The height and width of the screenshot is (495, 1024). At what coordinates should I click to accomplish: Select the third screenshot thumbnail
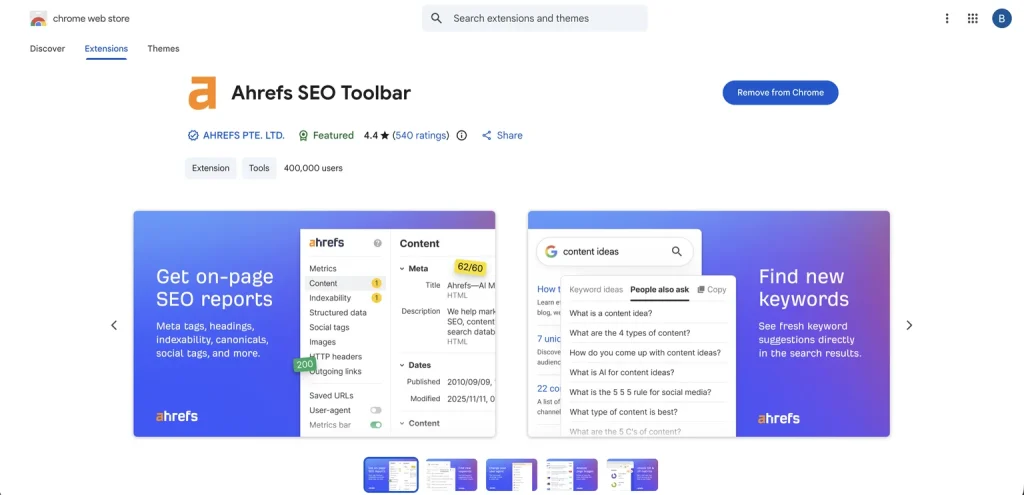[511, 475]
